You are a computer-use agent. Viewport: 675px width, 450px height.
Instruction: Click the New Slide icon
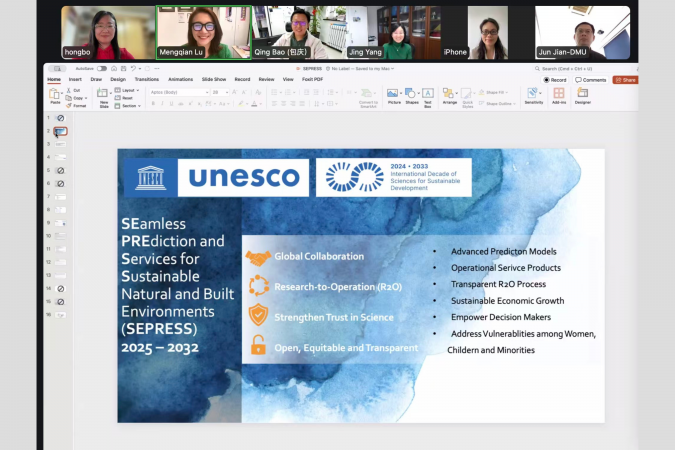pos(102,93)
